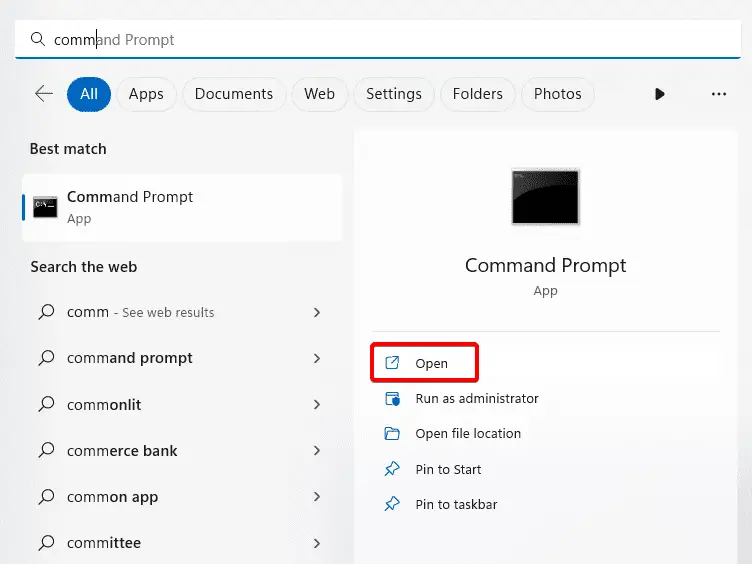Click Open to launch Command Prompt
The height and width of the screenshot is (564, 752).
tap(424, 363)
